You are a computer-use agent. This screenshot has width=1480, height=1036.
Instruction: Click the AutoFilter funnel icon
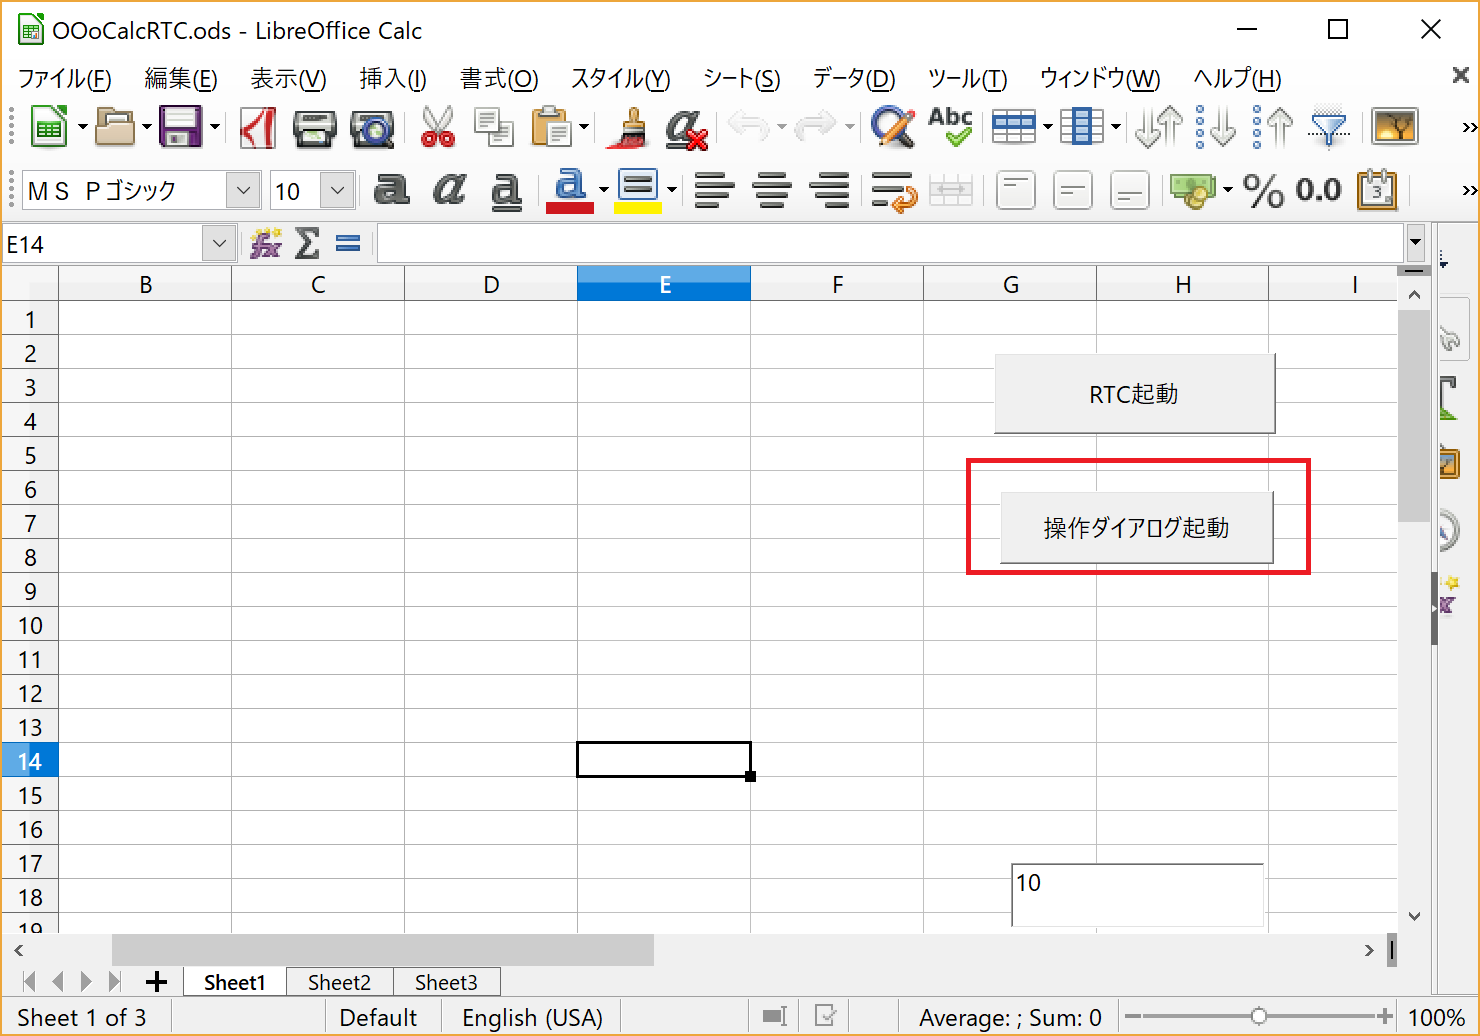1329,128
